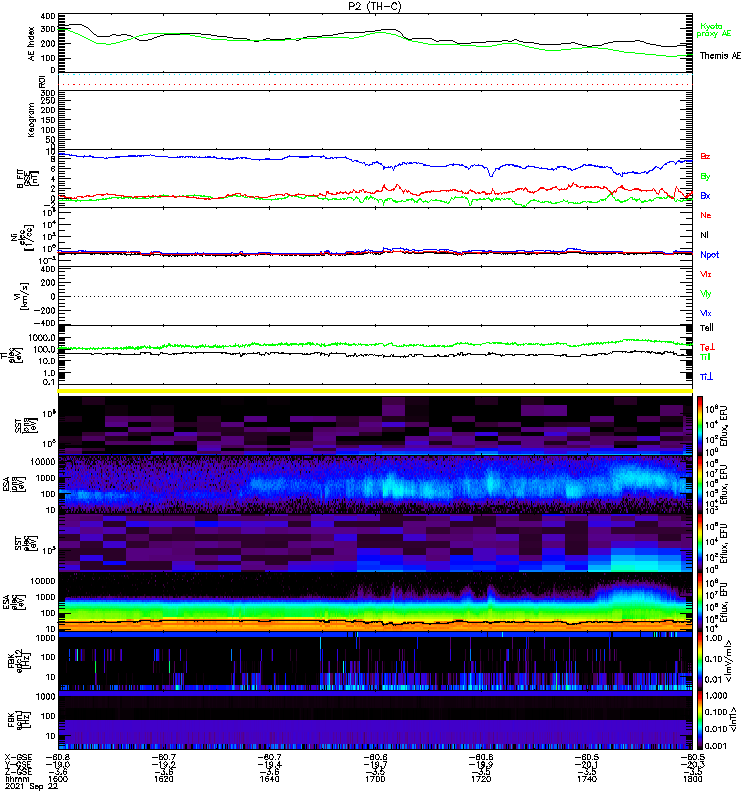Click the 1600 time axis tick label
750x800 pixels.
coord(58,779)
